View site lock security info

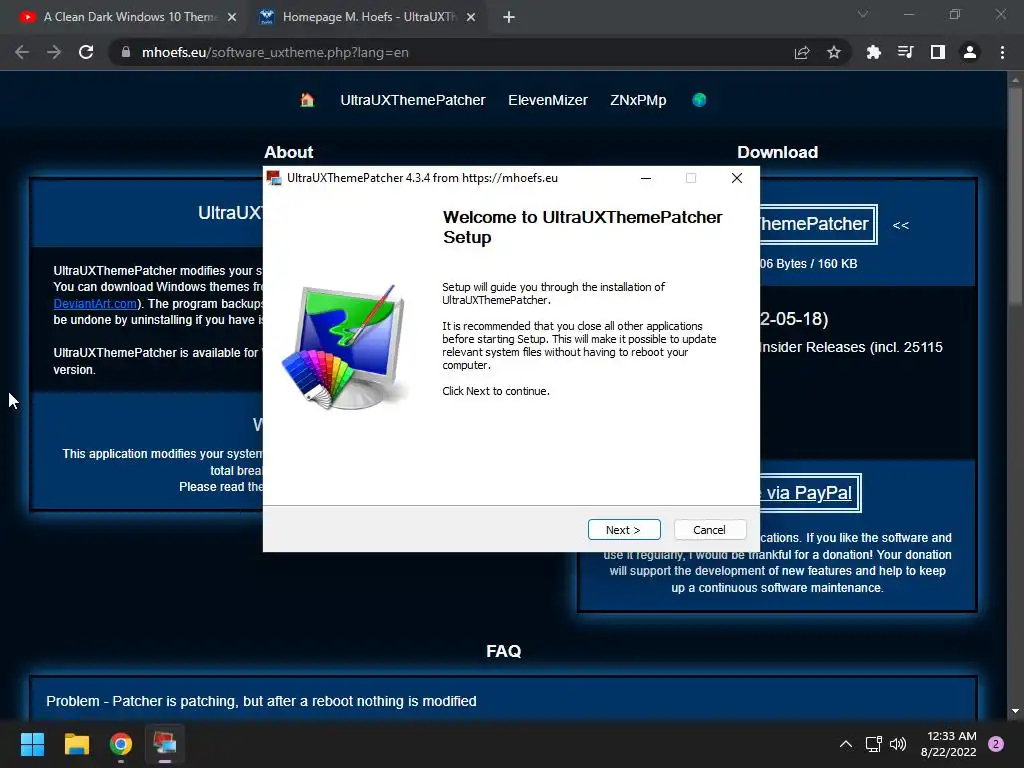click(126, 52)
